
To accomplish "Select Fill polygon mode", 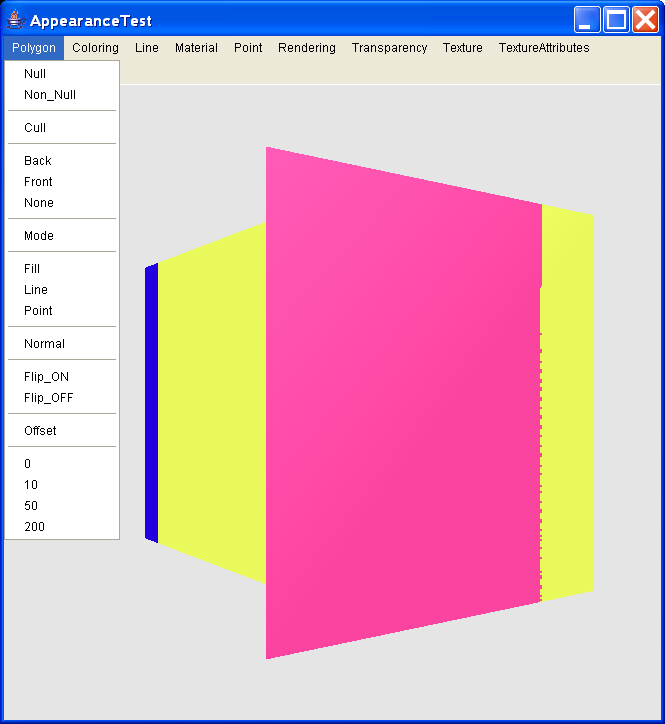I will pos(62,269).
